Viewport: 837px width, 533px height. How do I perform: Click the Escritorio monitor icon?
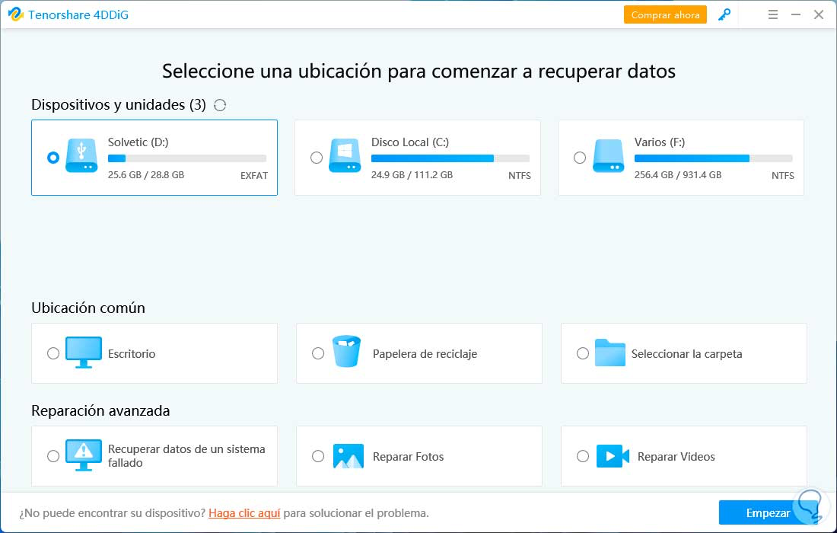(83, 353)
